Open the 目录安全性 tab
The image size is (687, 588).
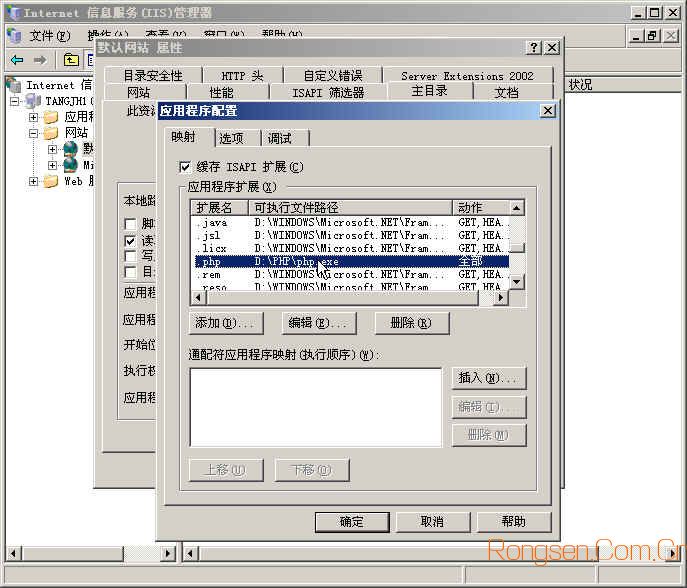[x=153, y=75]
